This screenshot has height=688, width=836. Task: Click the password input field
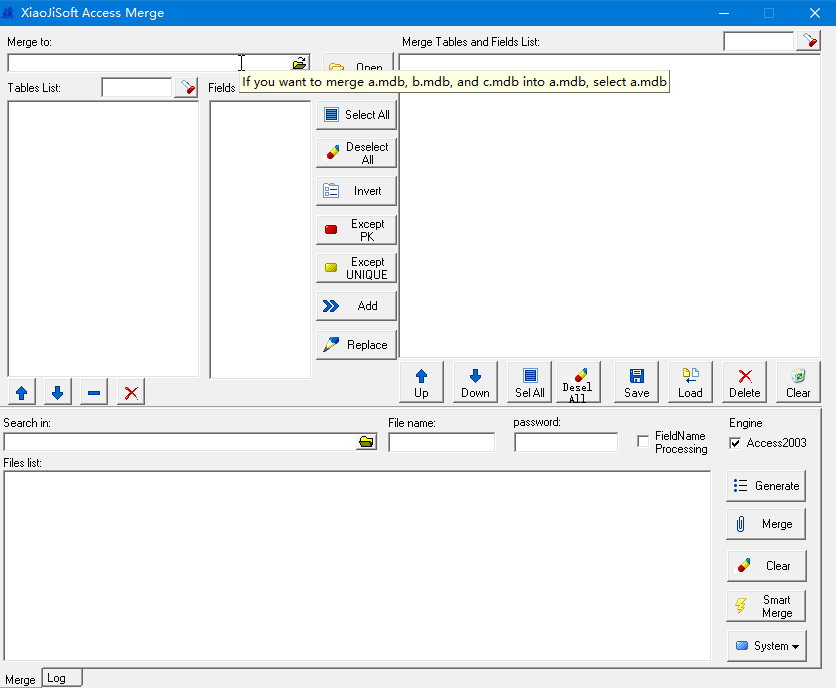(566, 442)
